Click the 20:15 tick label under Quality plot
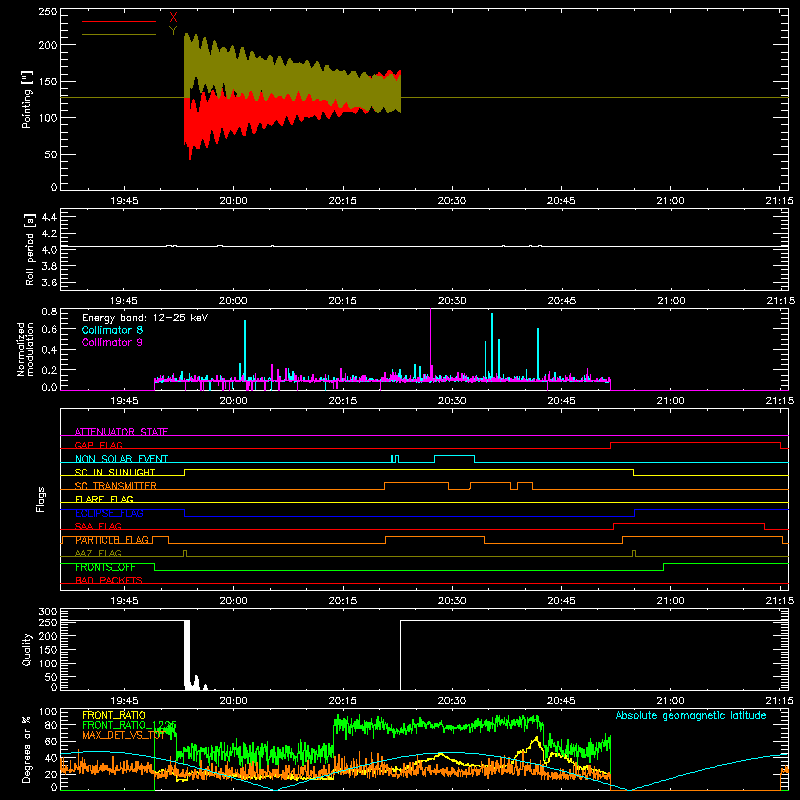 (x=342, y=701)
